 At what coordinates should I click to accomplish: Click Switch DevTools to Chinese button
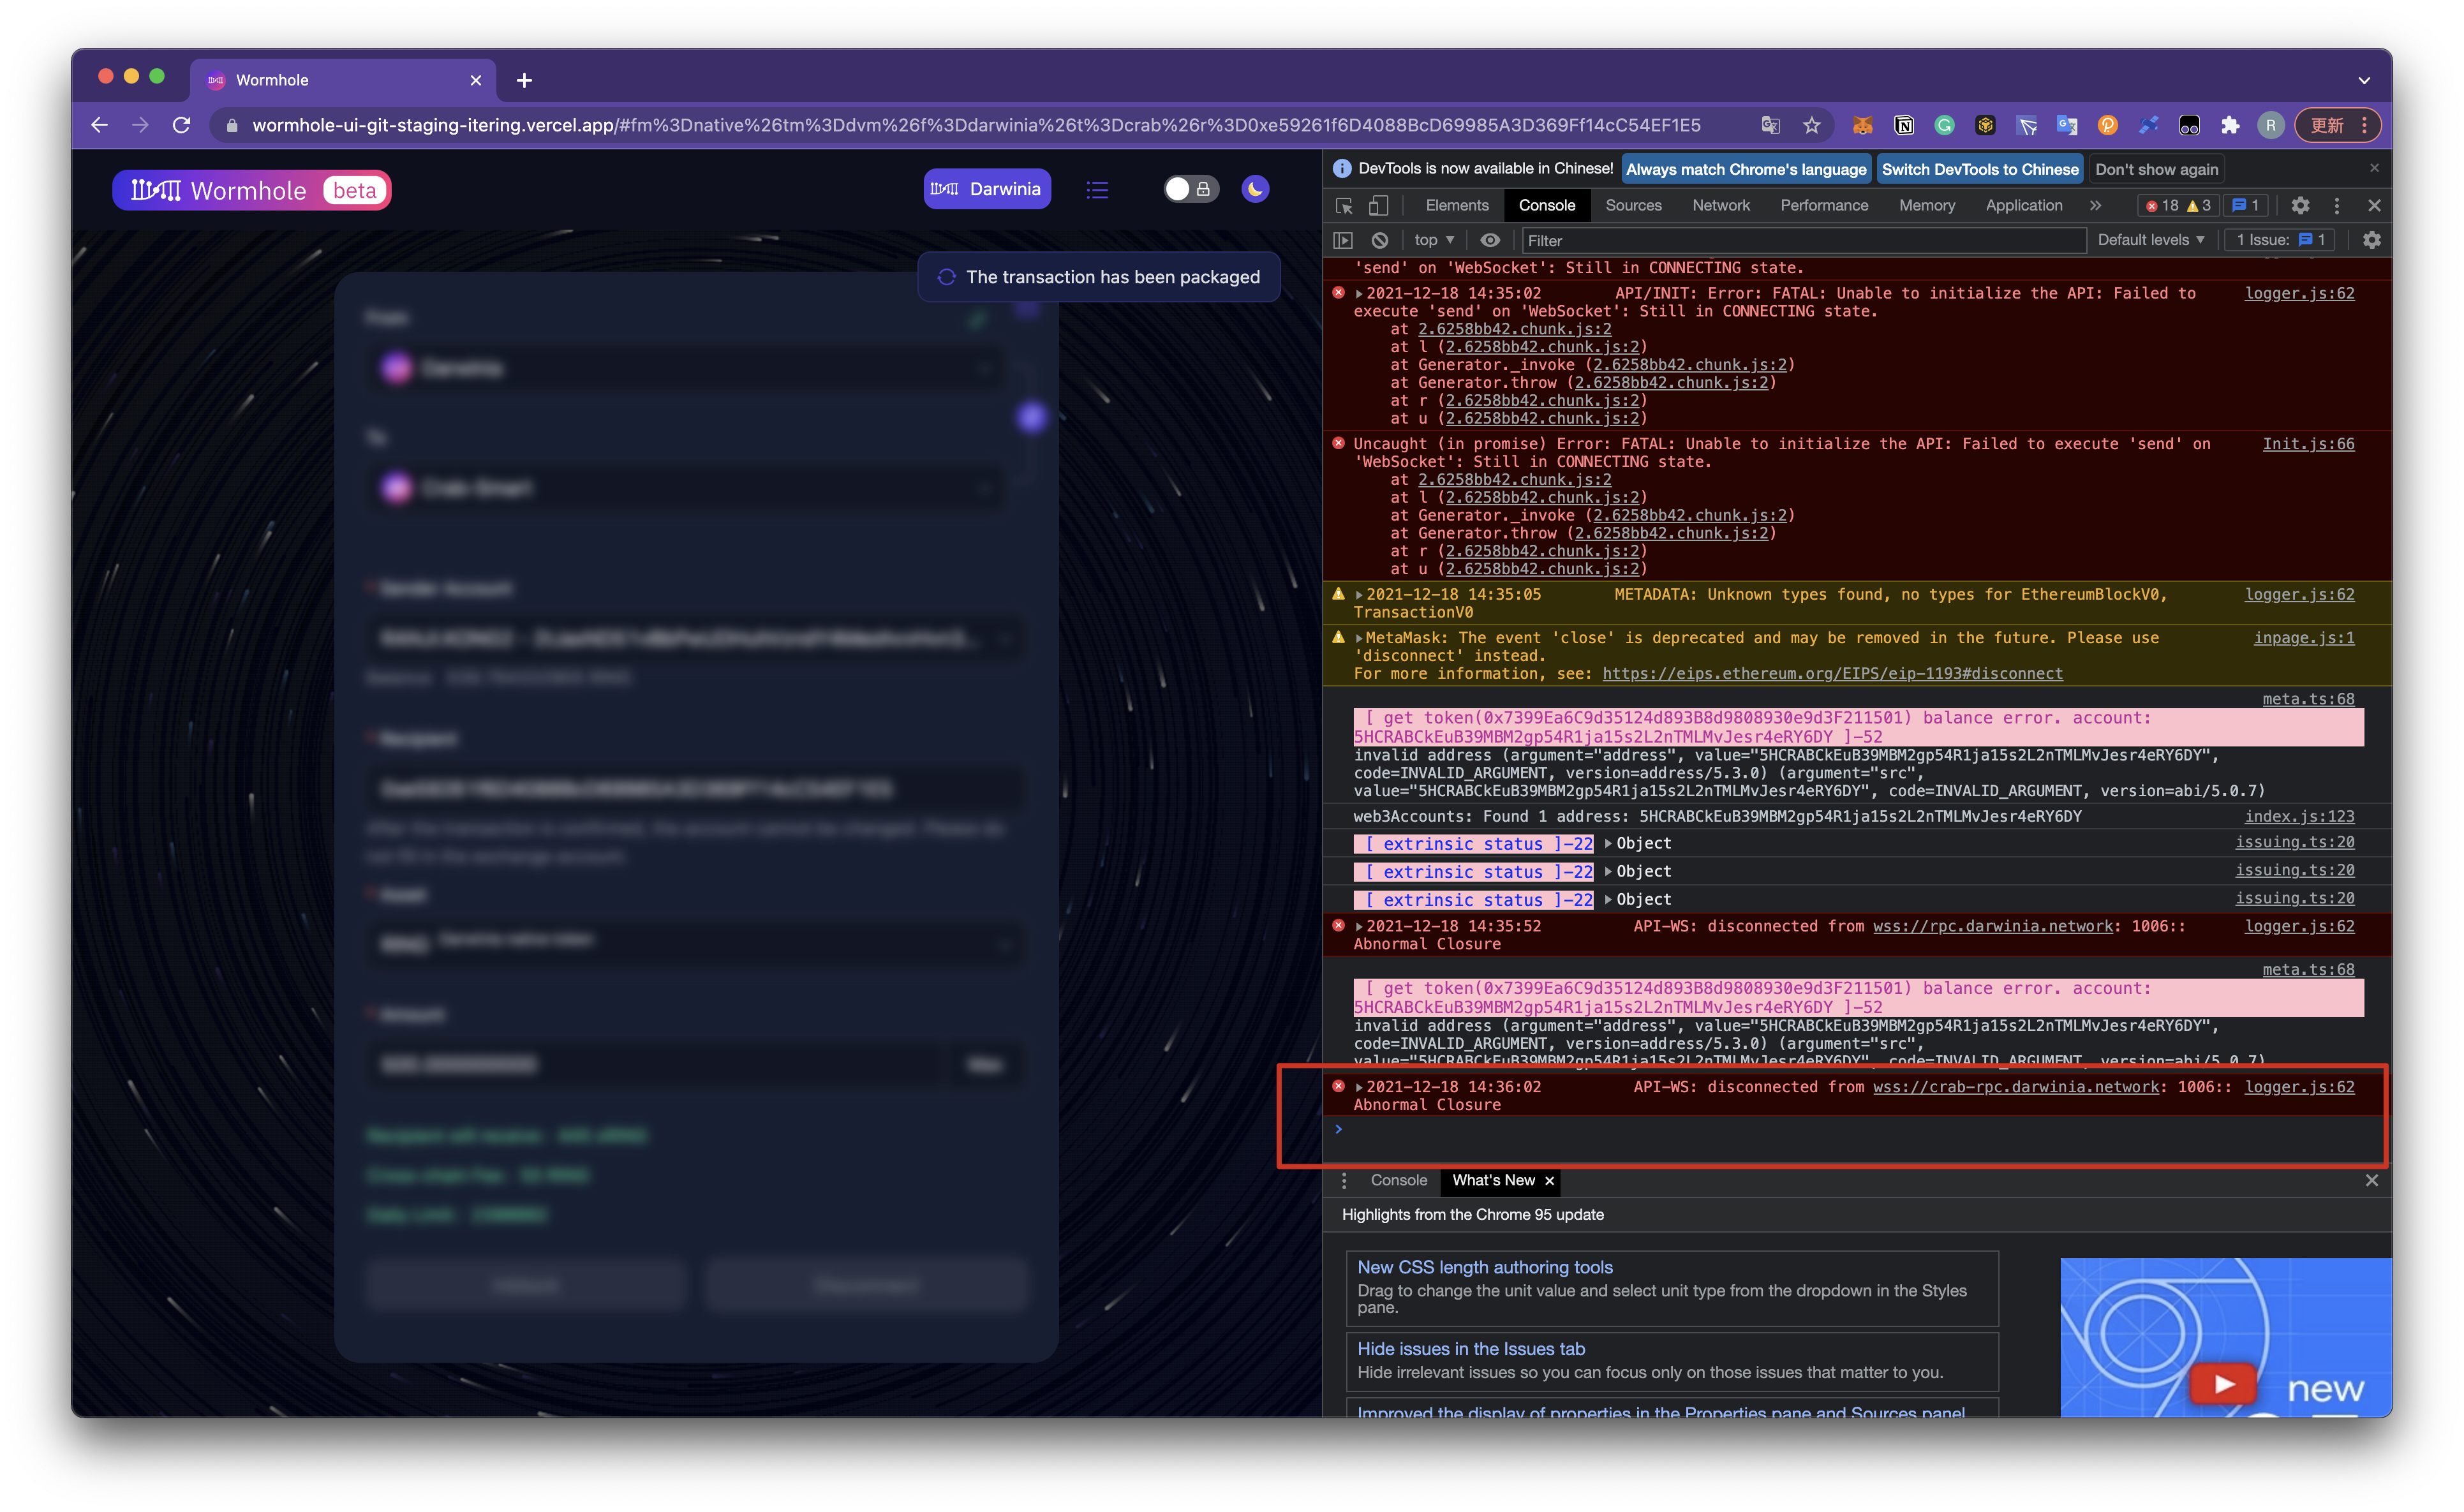tap(1979, 170)
